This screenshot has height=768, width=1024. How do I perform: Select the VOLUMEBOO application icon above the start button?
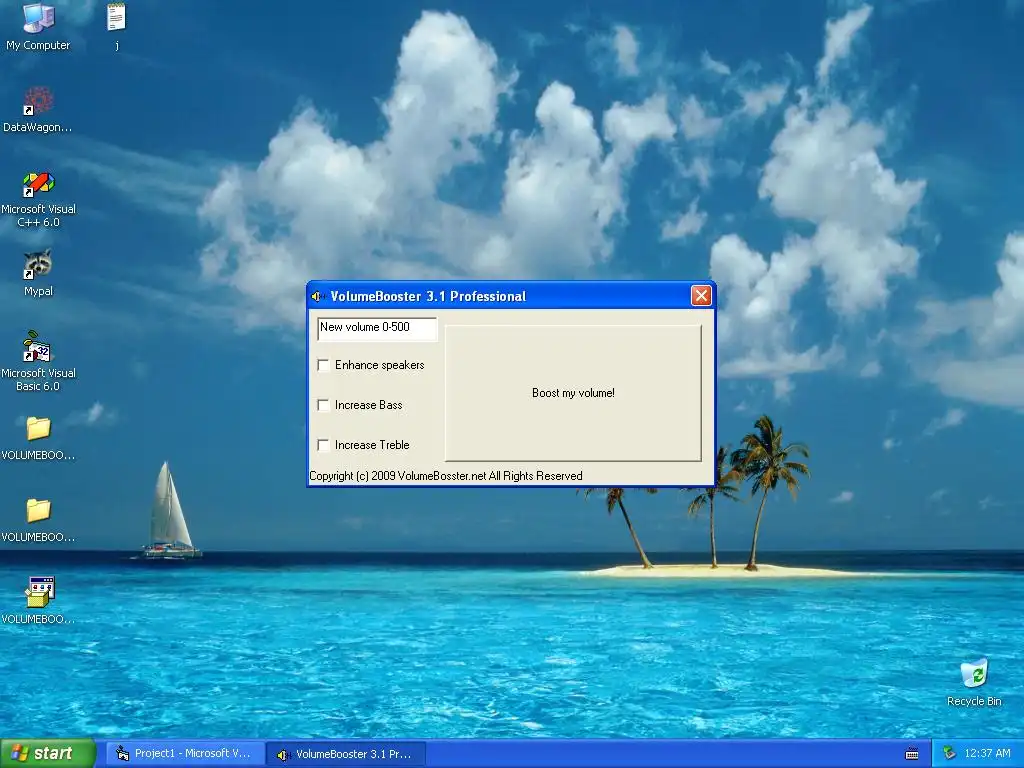(x=38, y=601)
